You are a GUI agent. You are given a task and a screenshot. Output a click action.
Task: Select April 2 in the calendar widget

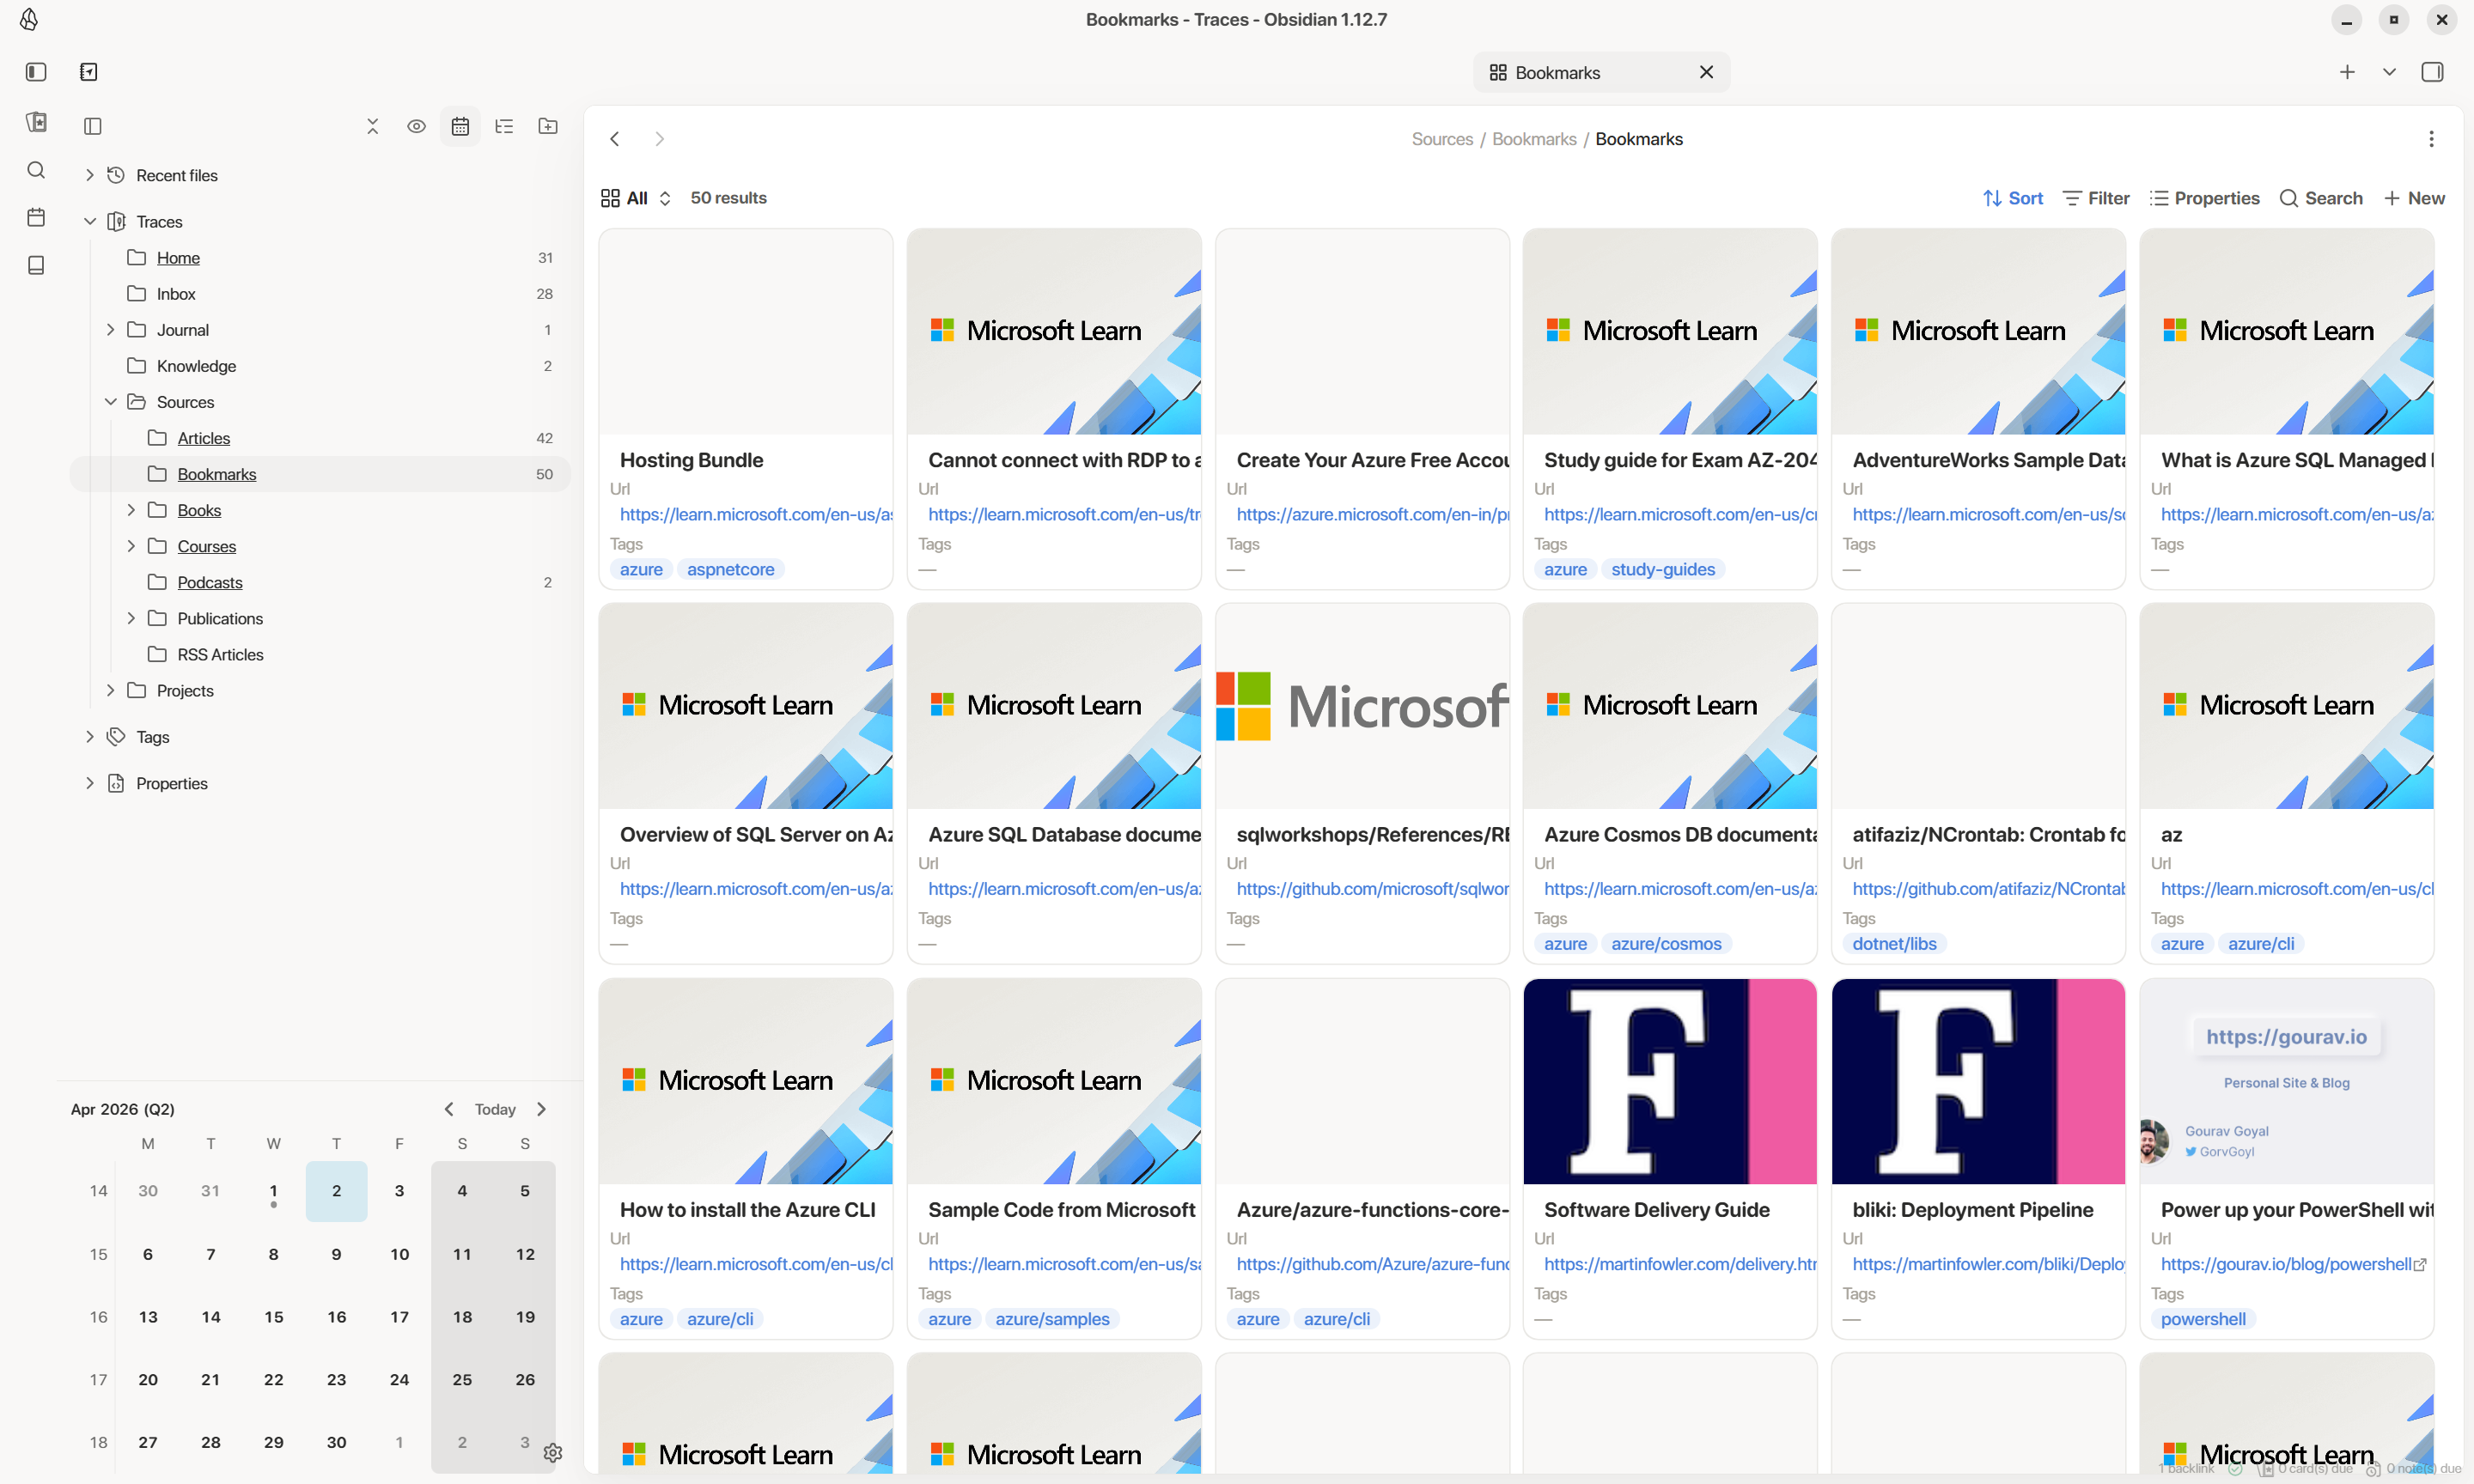(336, 1190)
